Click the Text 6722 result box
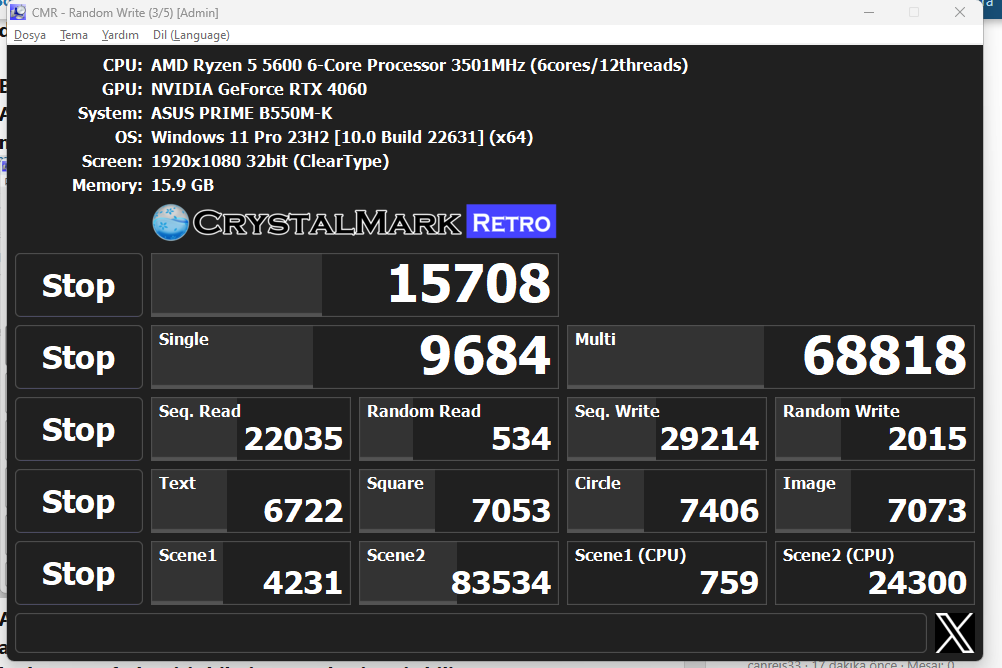The width and height of the screenshot is (1002, 668). point(250,502)
